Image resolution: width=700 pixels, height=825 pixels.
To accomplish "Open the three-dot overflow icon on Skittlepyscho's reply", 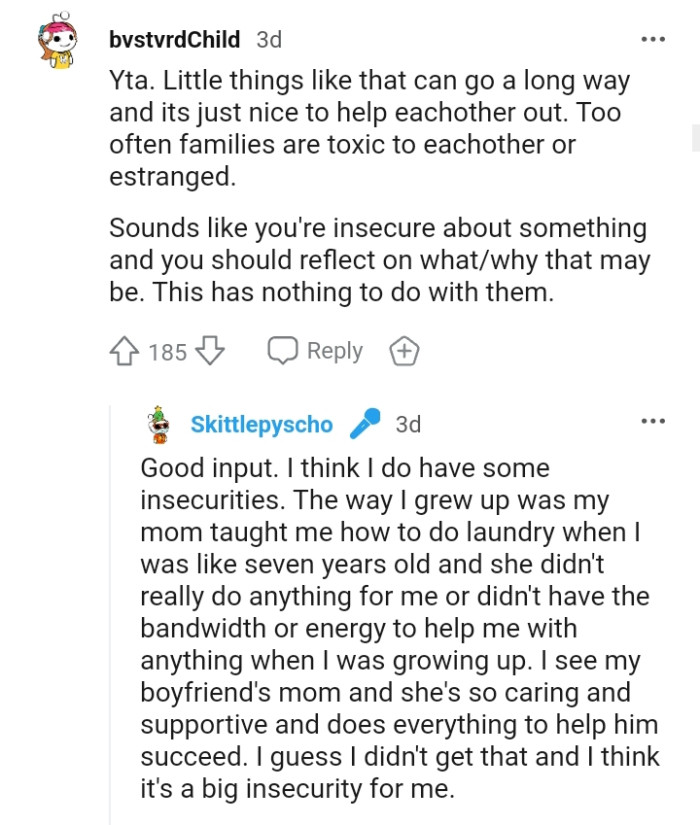I will click(x=653, y=422).
